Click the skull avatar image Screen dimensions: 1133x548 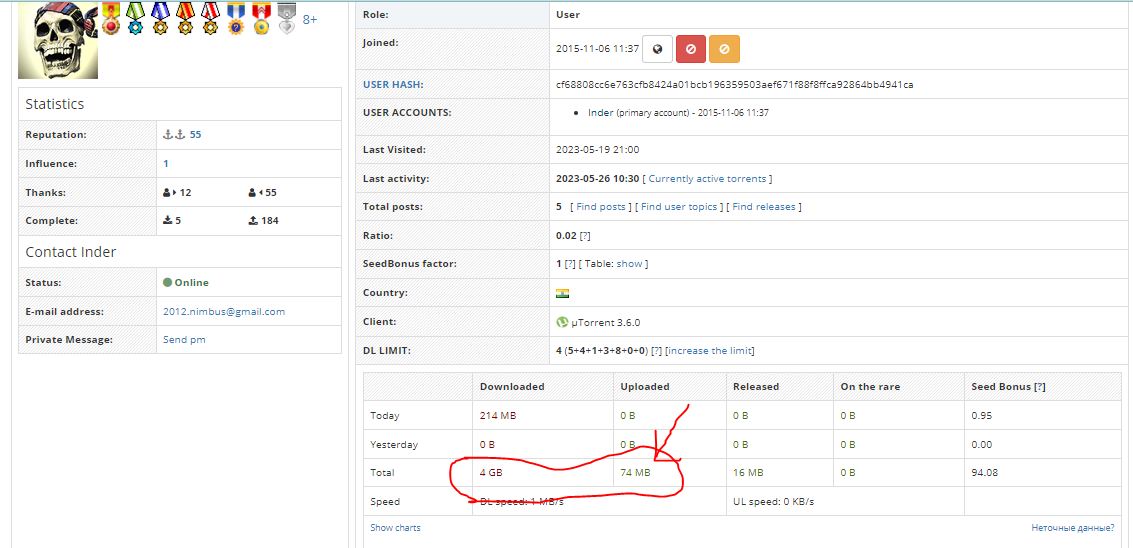click(58, 40)
